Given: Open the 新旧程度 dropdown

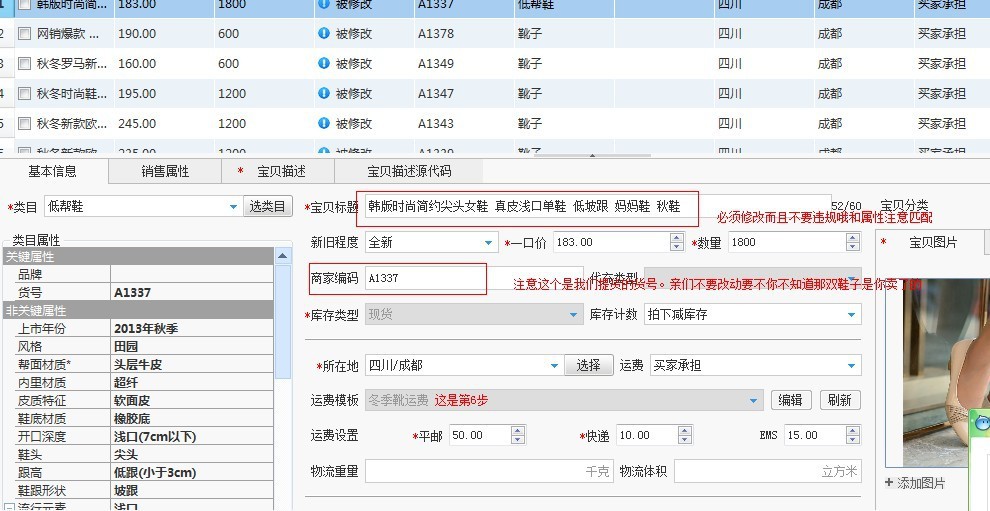Looking at the screenshot, I should 489,242.
